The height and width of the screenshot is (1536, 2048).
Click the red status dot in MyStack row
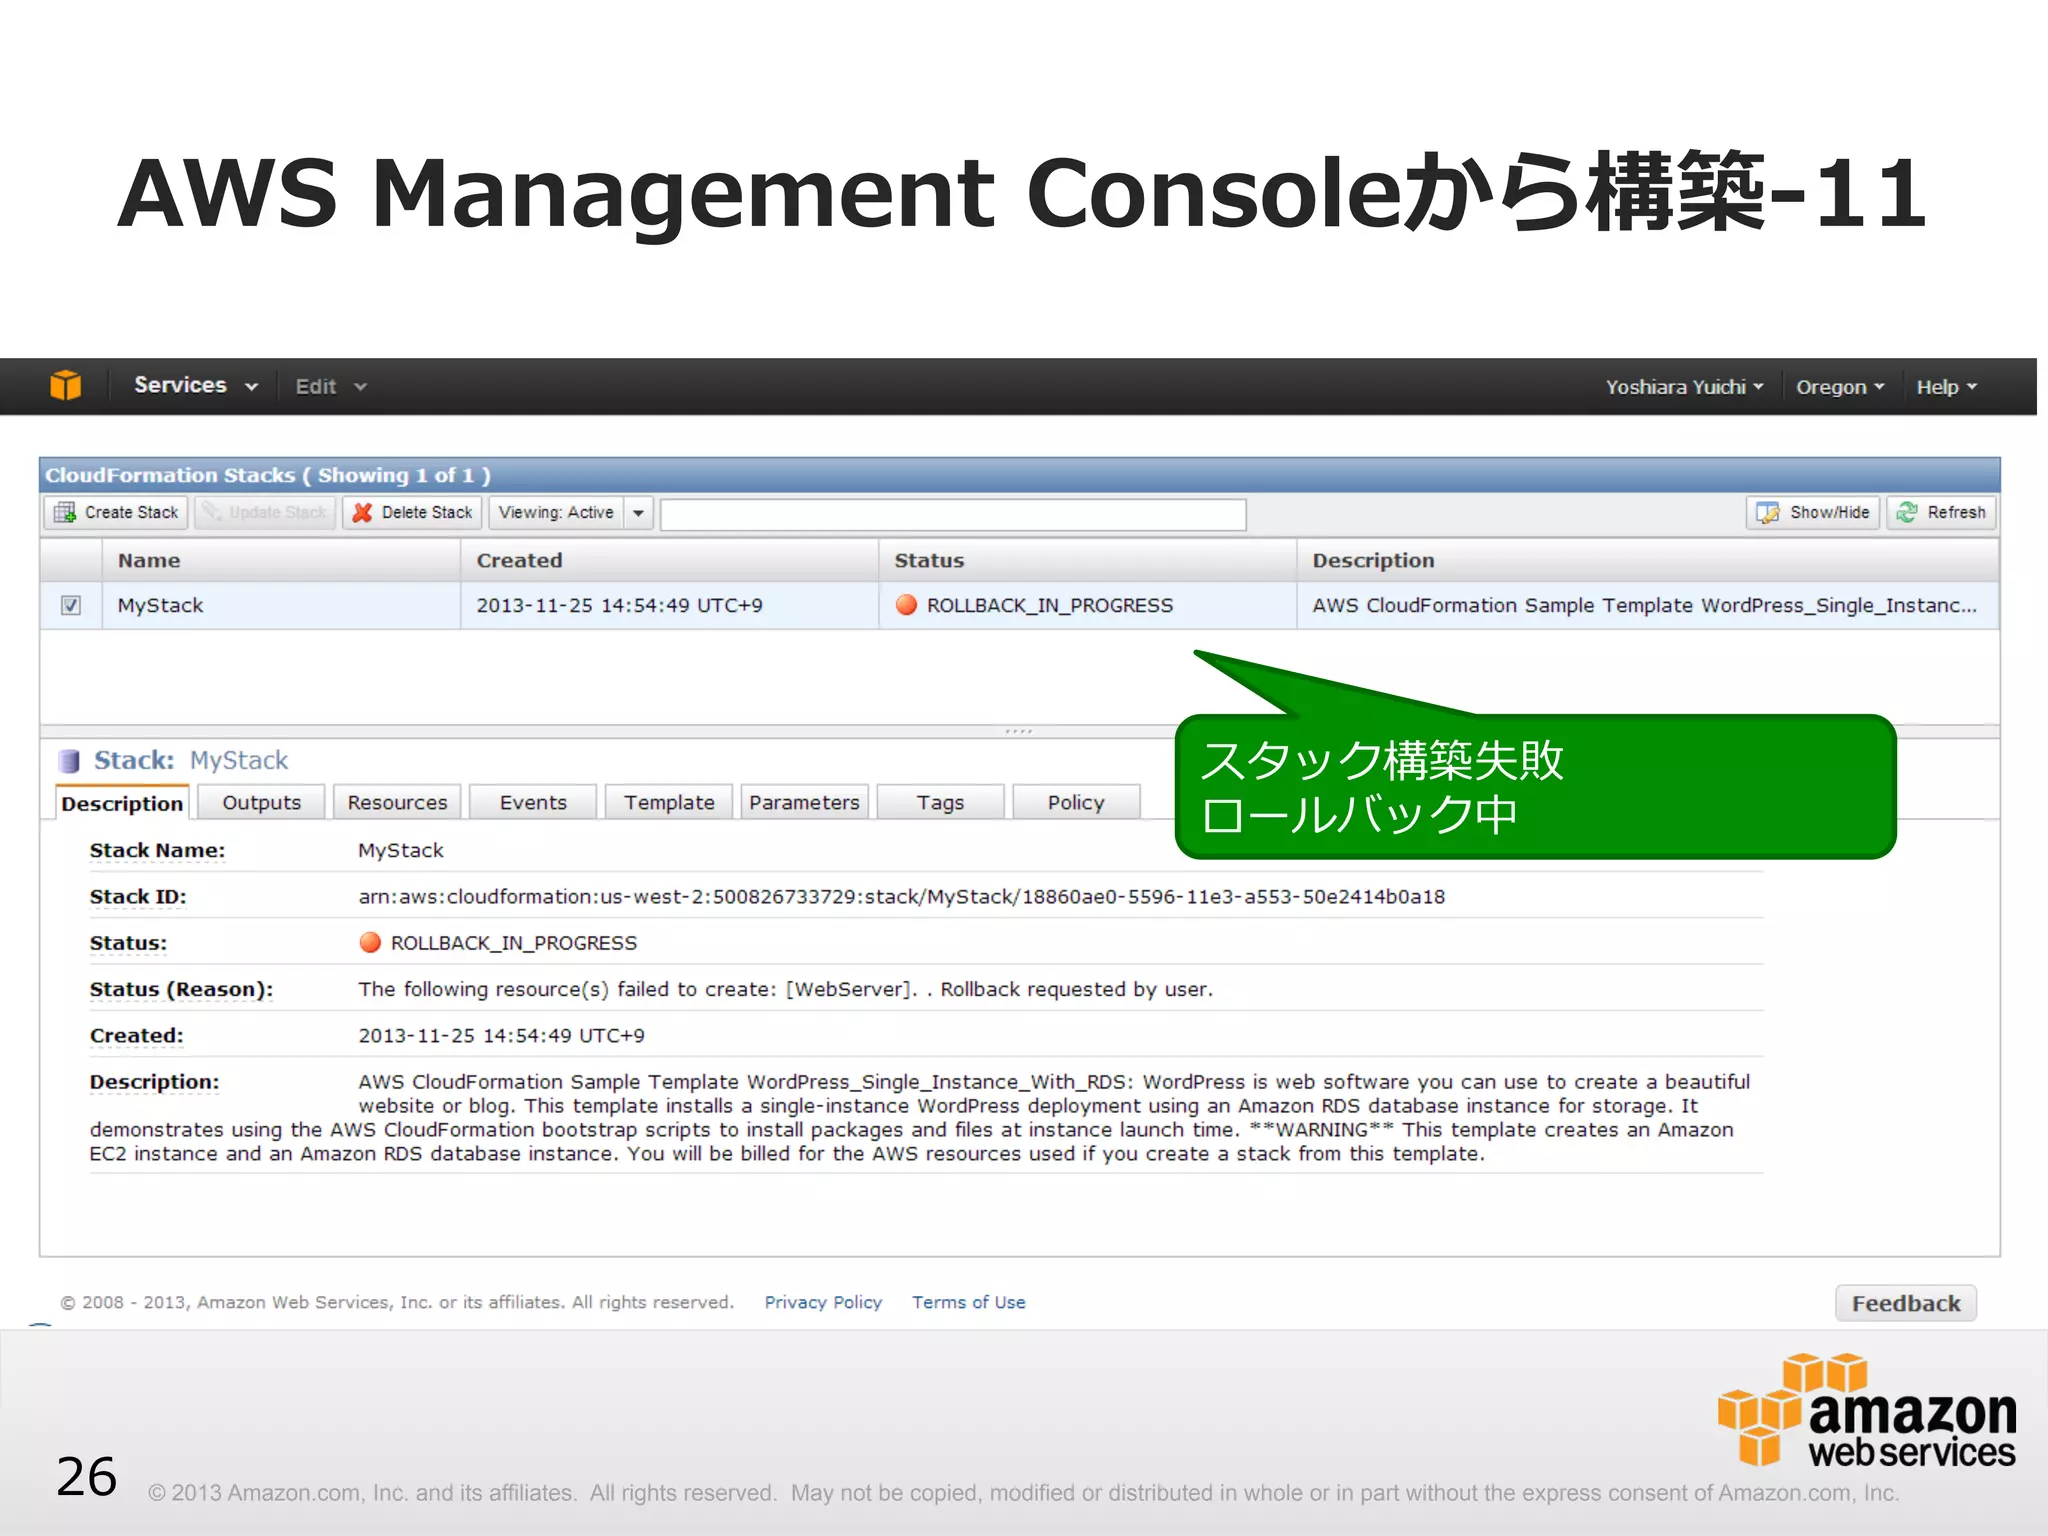(906, 605)
